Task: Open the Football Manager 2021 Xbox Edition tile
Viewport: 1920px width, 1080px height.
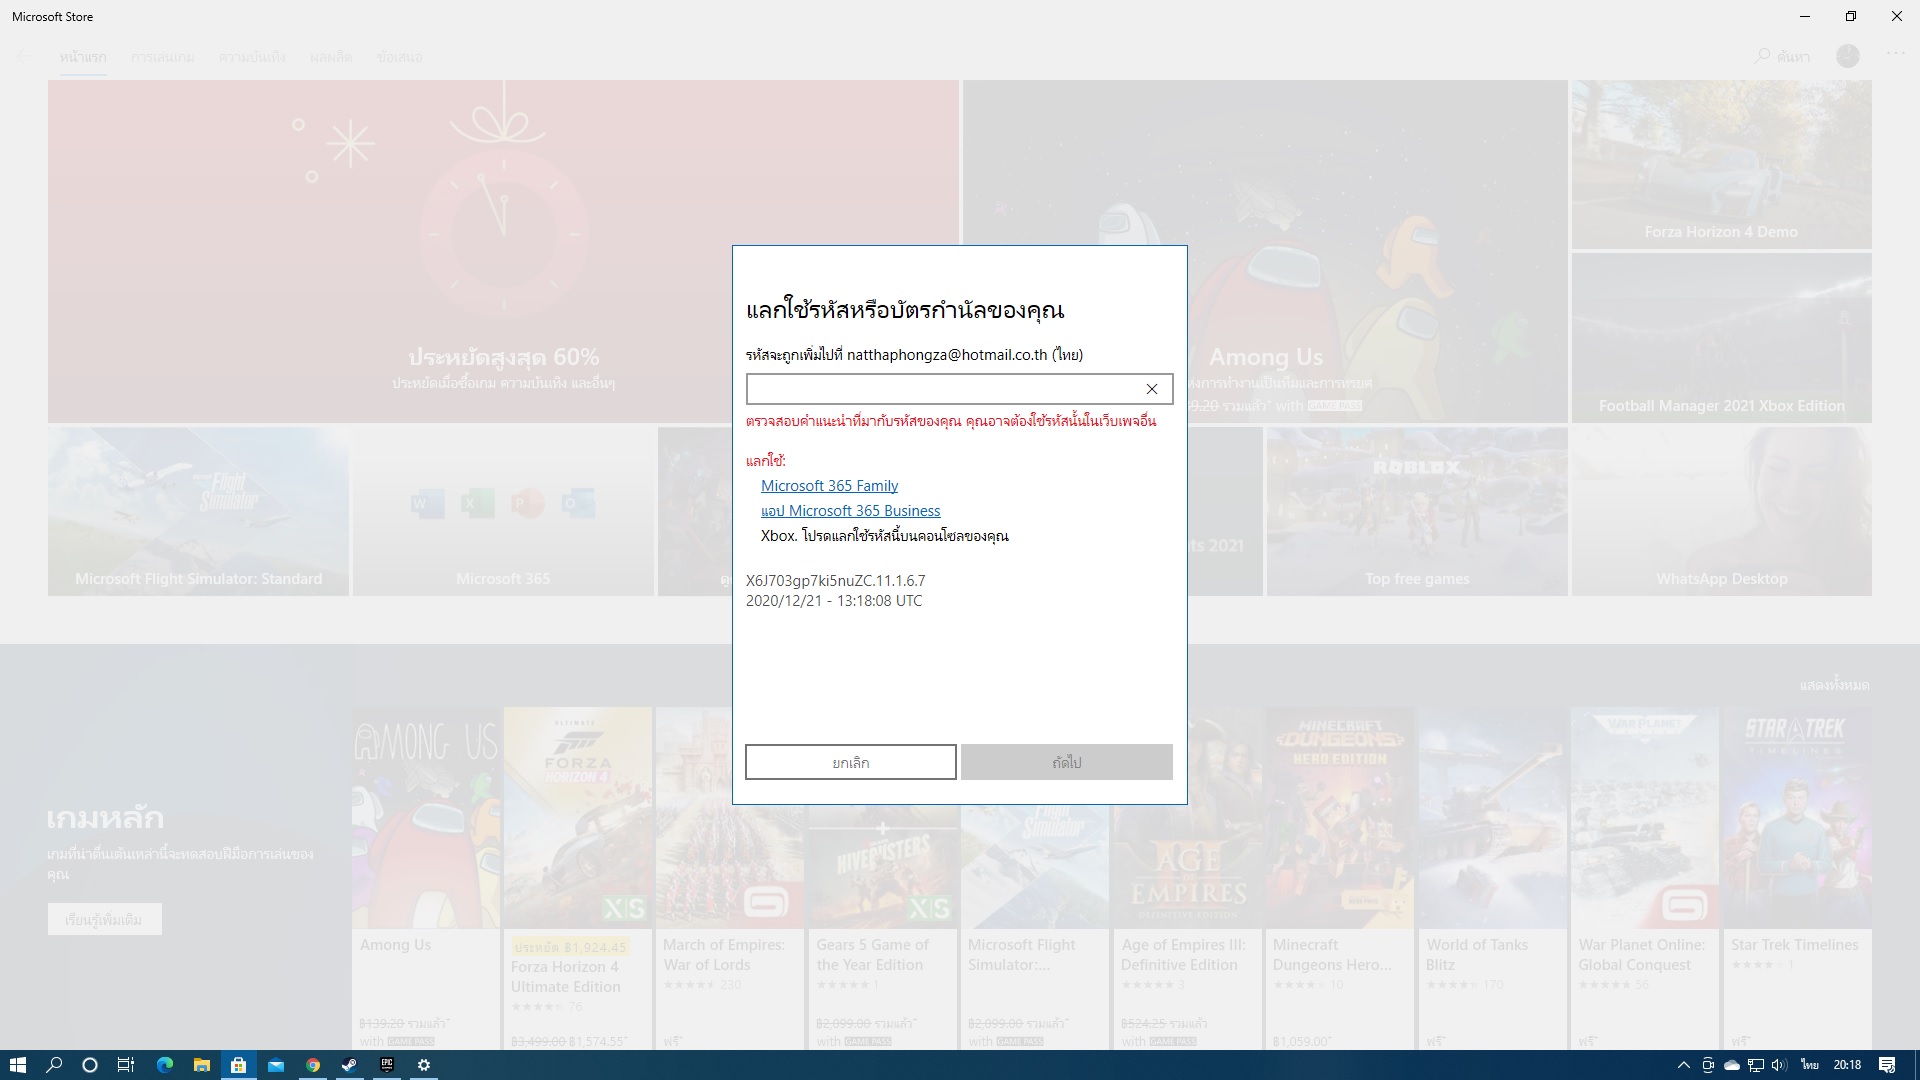Action: [1721, 338]
